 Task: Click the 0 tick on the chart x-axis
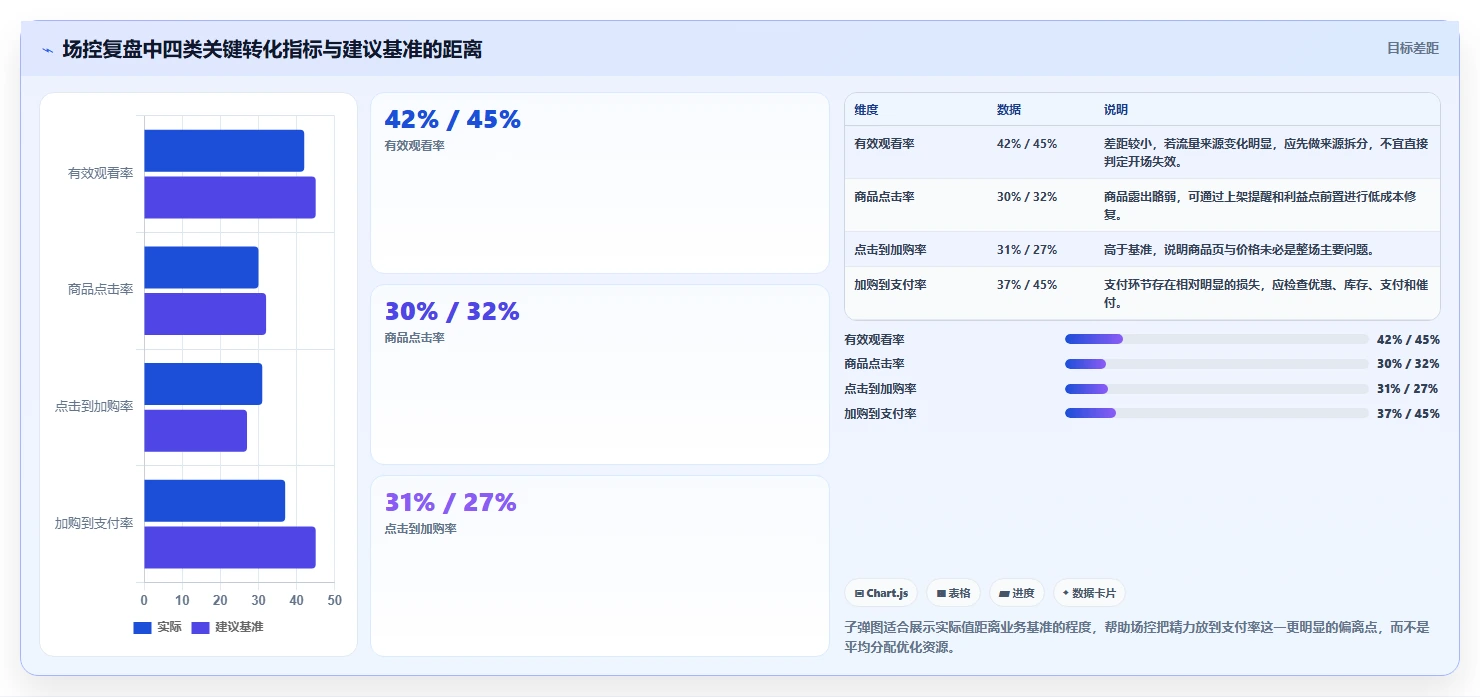click(x=144, y=600)
